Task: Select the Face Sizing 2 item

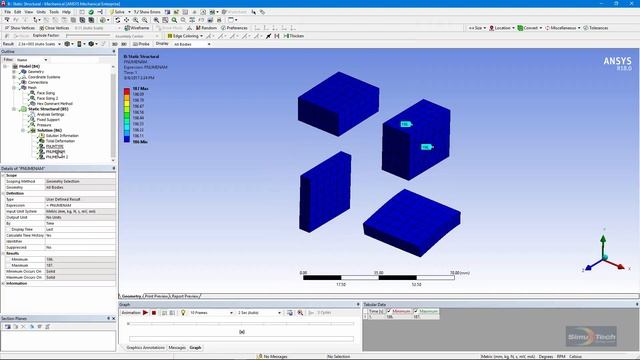Action: (x=47, y=98)
